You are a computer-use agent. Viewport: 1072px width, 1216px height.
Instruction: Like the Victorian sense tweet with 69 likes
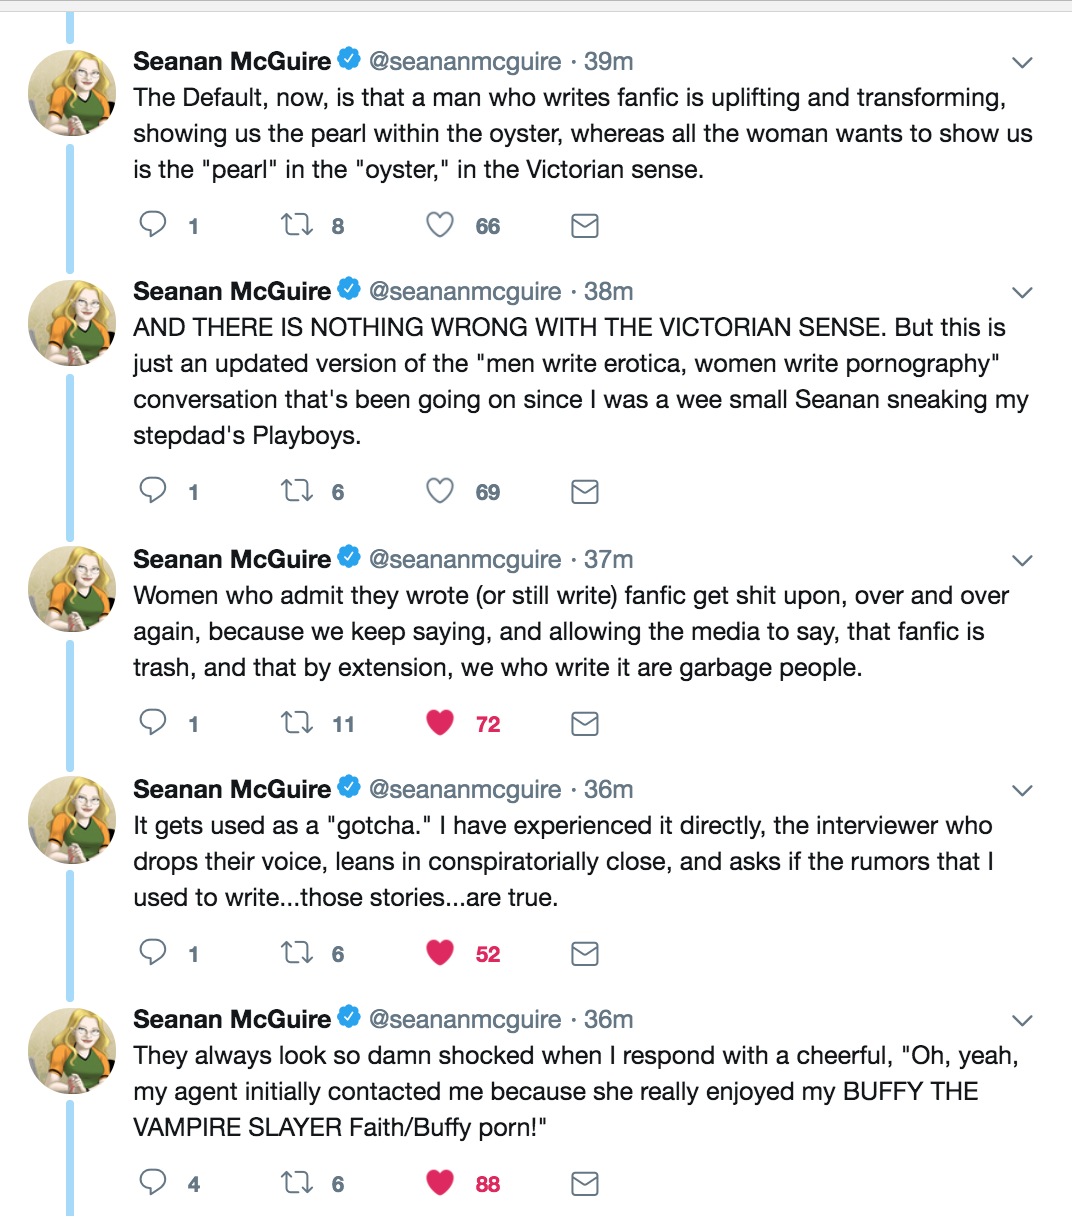pyautogui.click(x=440, y=490)
